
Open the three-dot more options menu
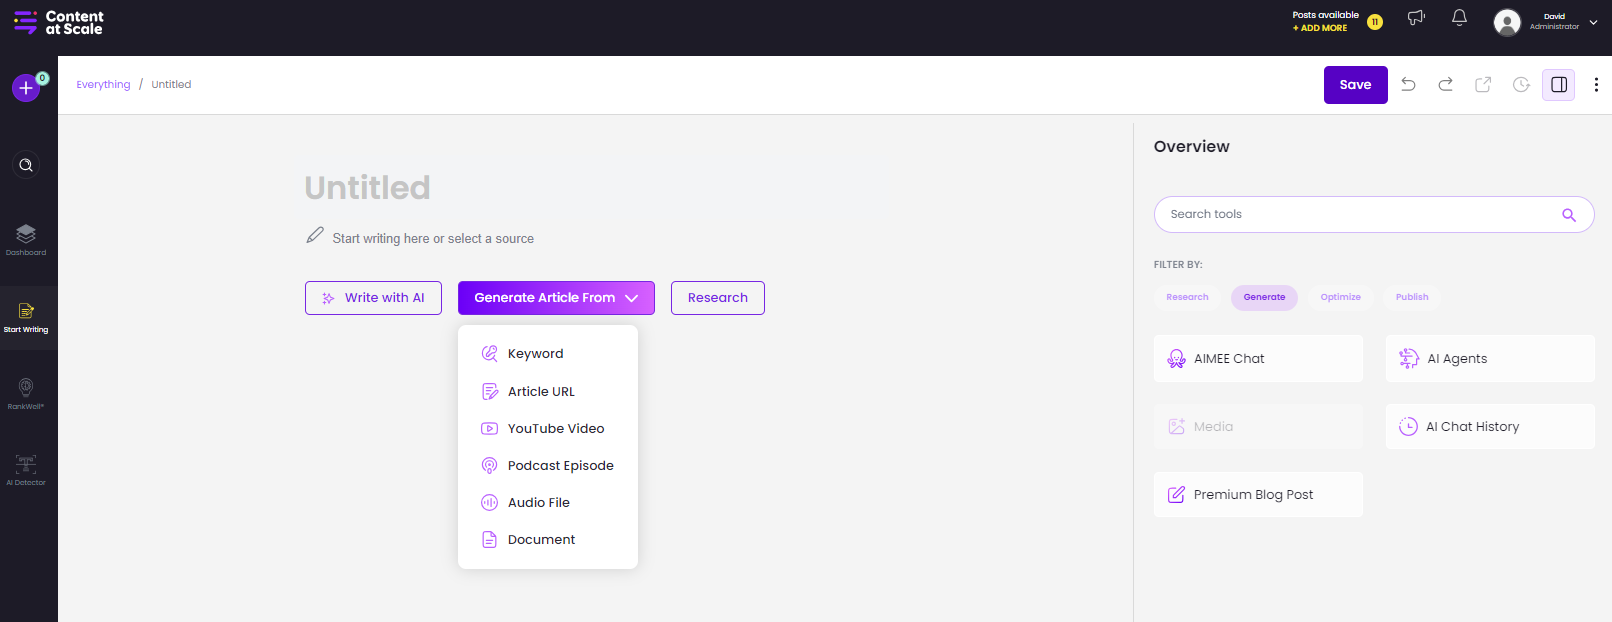pos(1596,85)
